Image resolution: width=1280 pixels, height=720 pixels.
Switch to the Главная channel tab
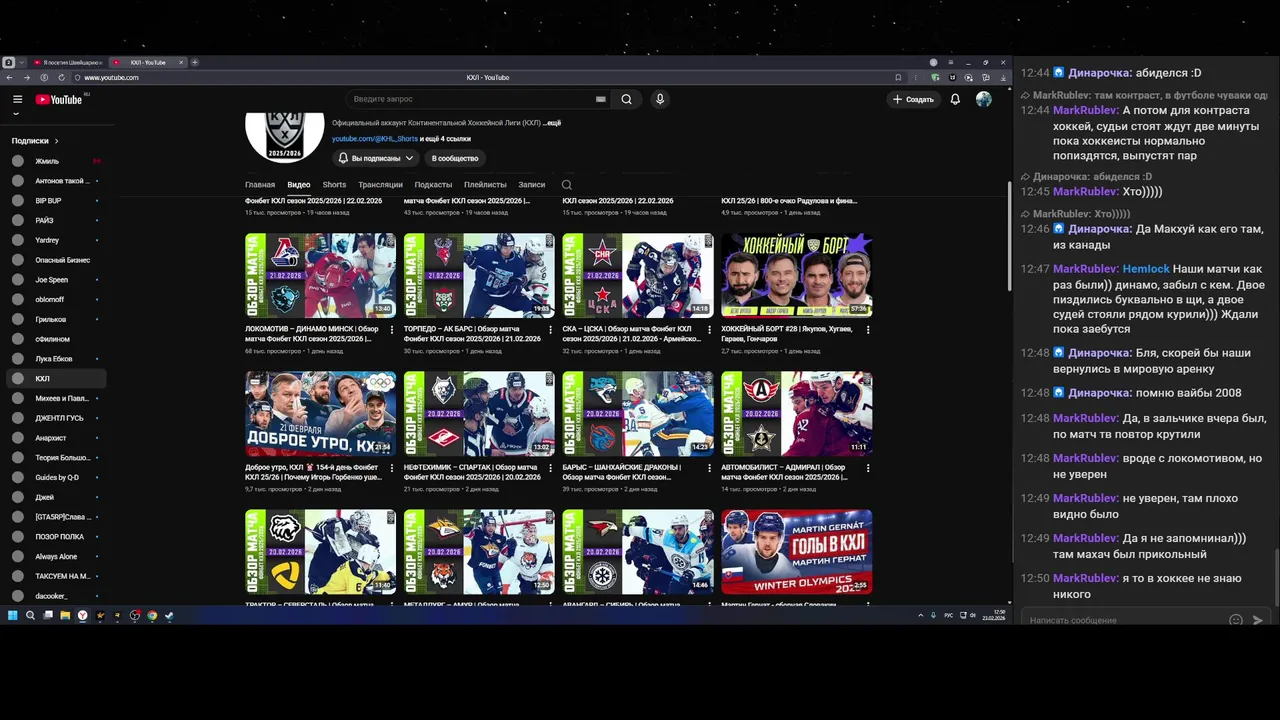[x=260, y=185]
